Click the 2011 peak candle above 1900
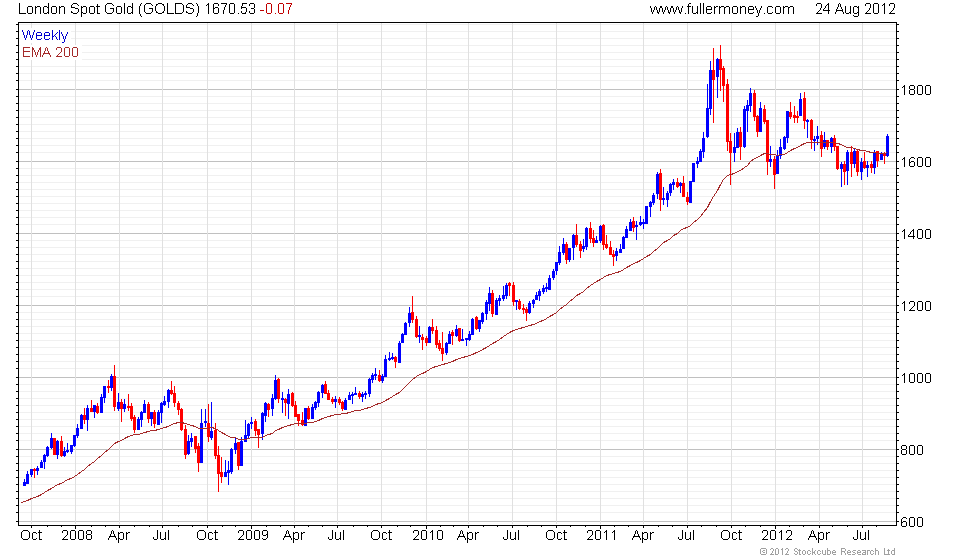This screenshot has height=560, width=980. coord(721,66)
